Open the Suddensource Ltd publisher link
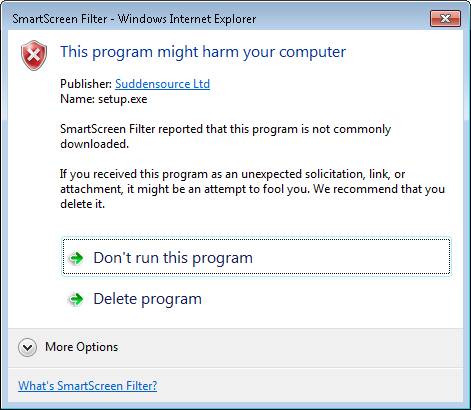This screenshot has height=410, width=471. point(162,84)
